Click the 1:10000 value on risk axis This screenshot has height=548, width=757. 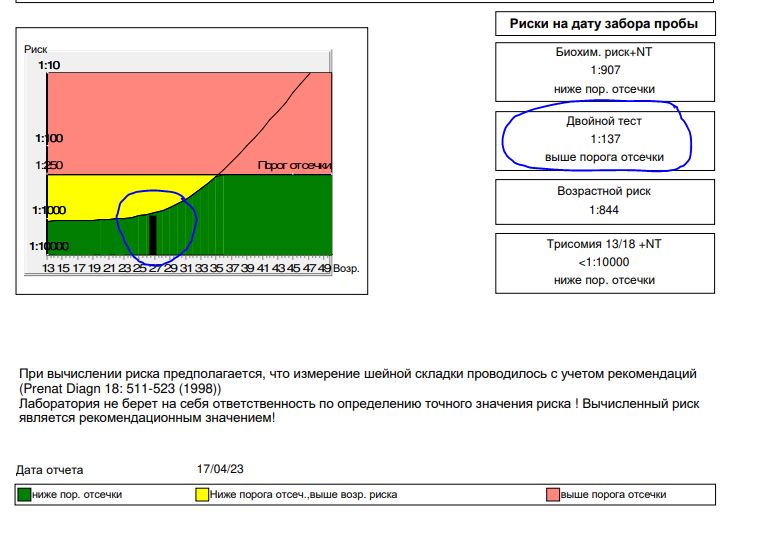(49, 246)
